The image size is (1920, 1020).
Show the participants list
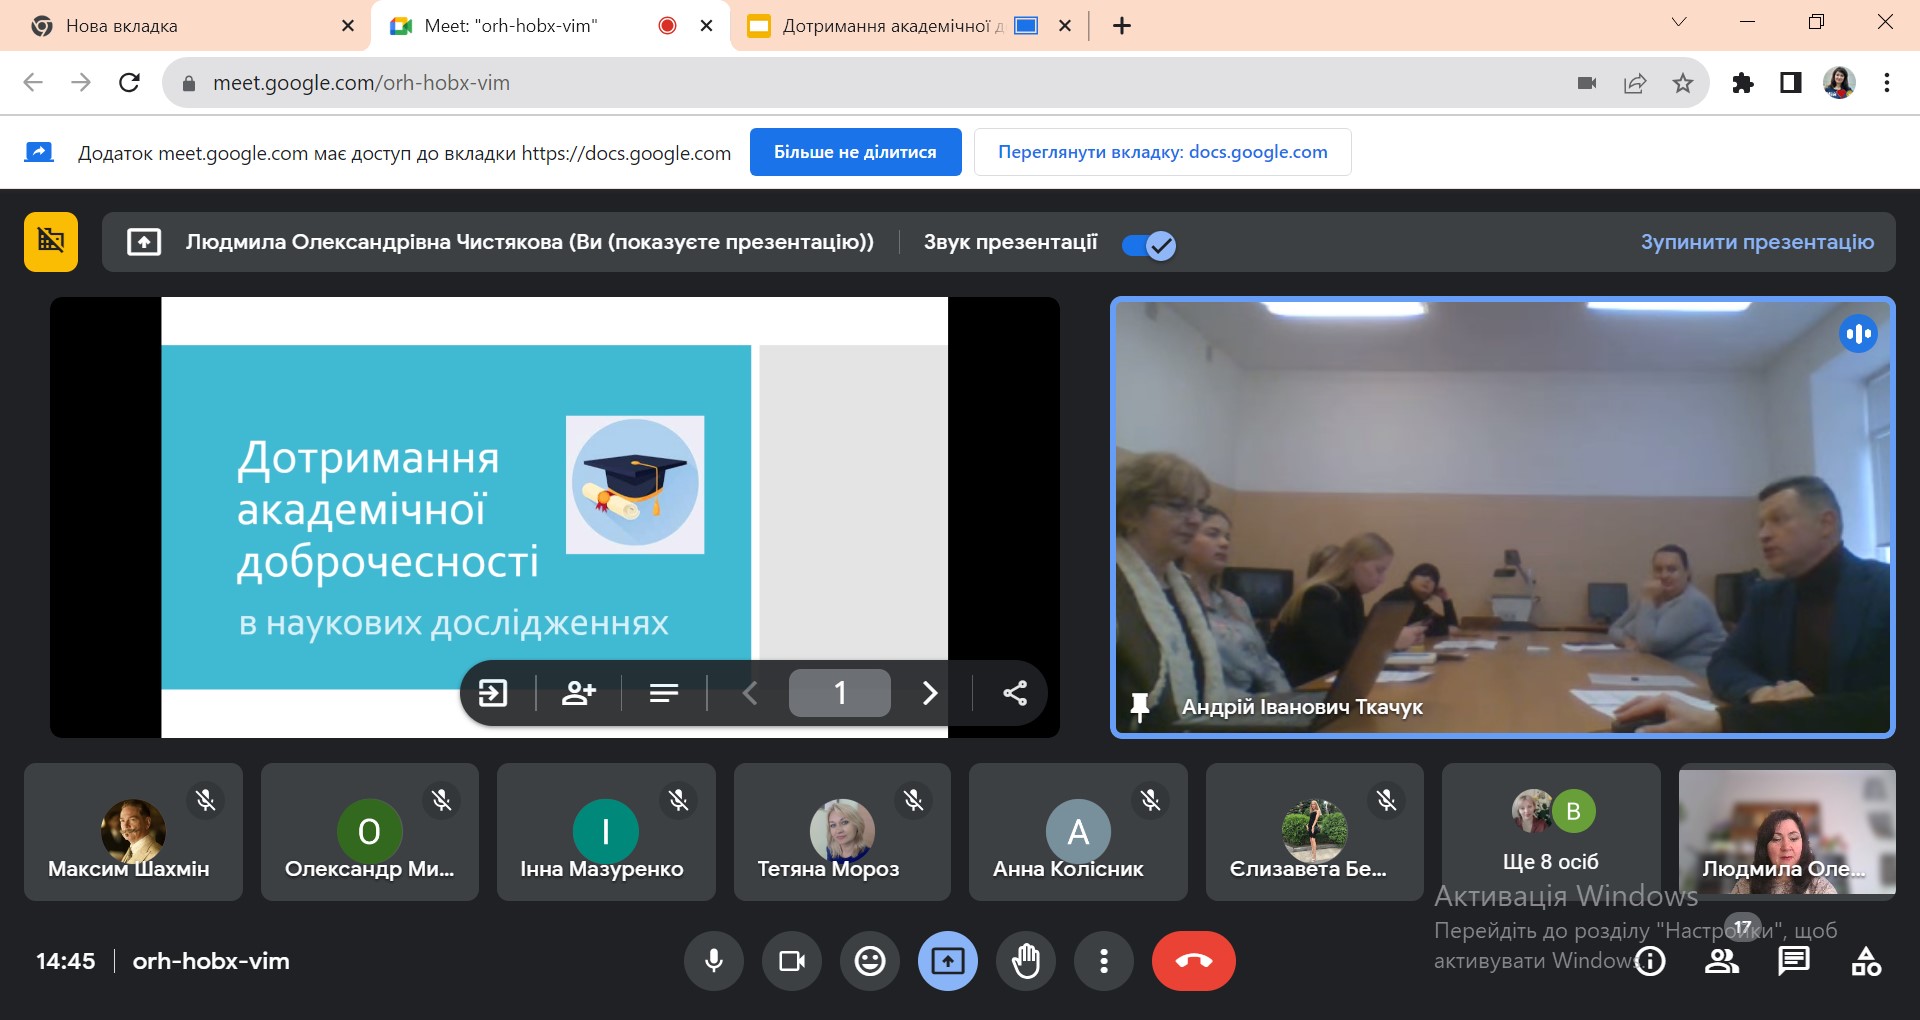(x=1721, y=962)
